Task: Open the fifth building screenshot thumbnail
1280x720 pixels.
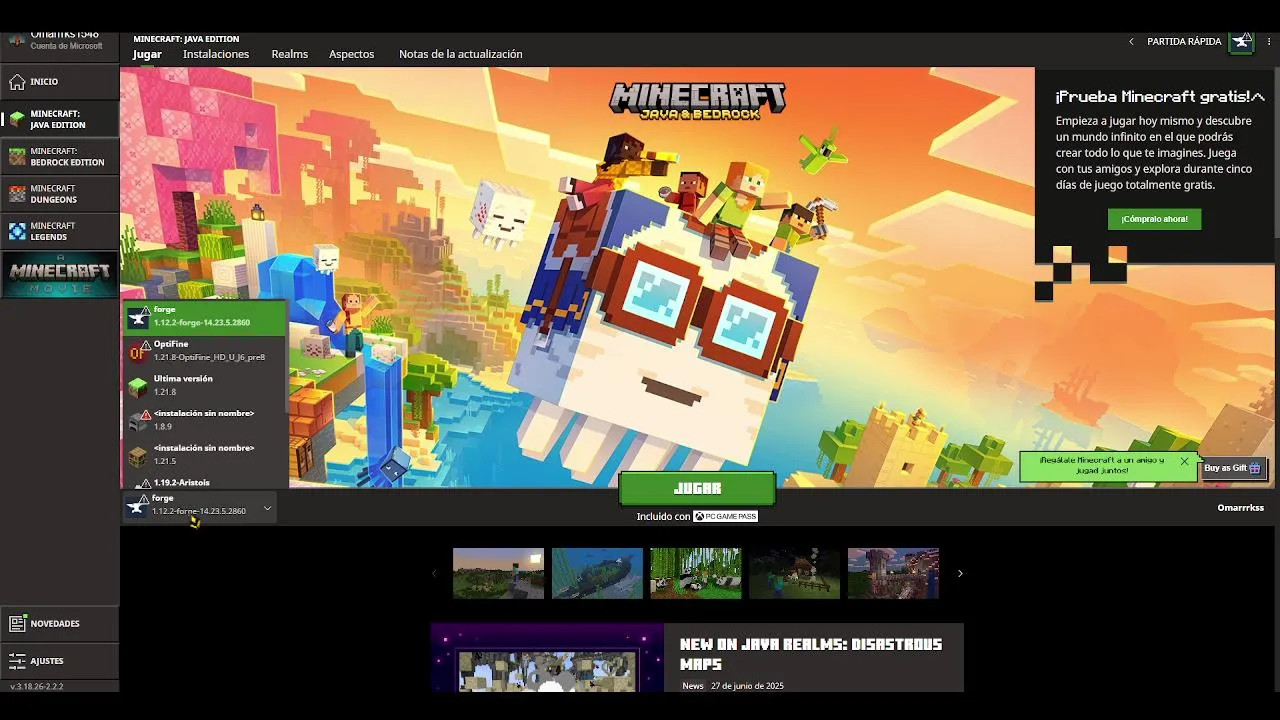Action: (893, 573)
